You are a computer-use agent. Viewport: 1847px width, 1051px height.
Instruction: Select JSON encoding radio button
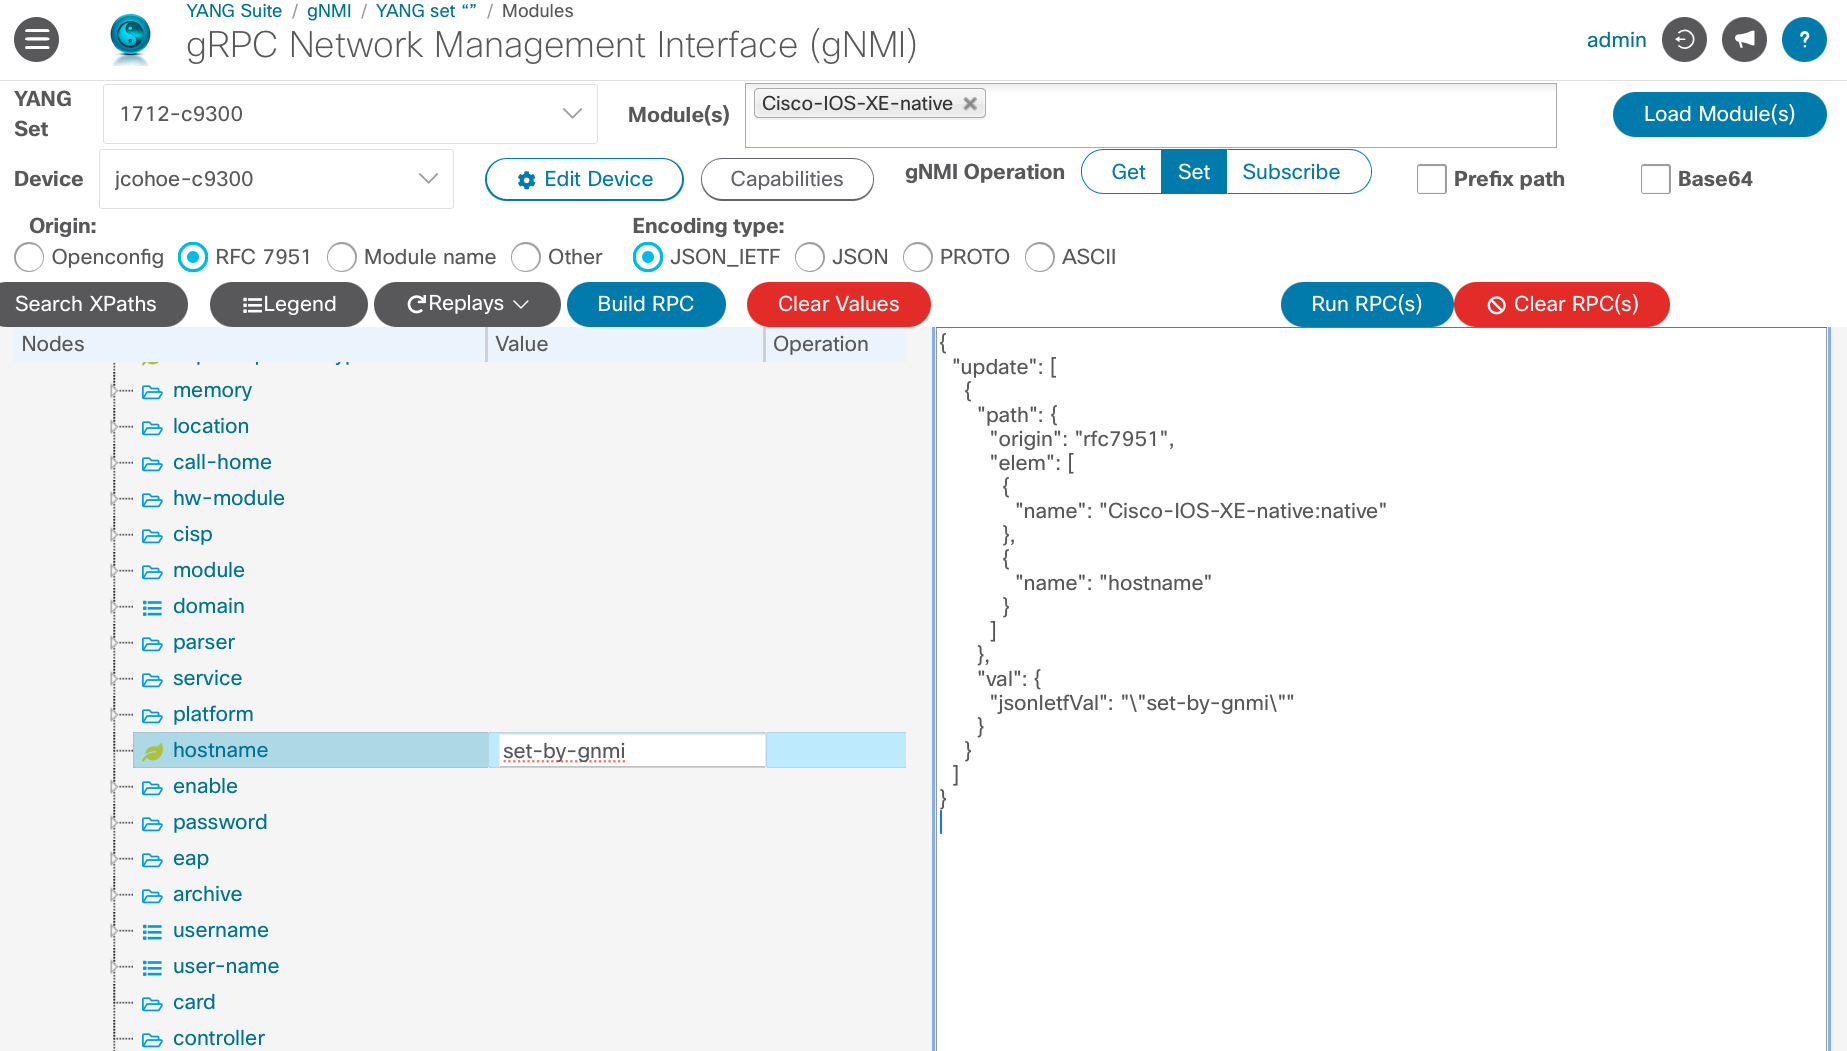810,257
